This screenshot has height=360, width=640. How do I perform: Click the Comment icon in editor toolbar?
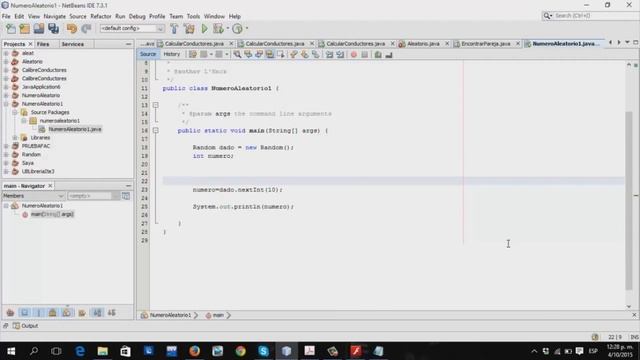coord(378,54)
